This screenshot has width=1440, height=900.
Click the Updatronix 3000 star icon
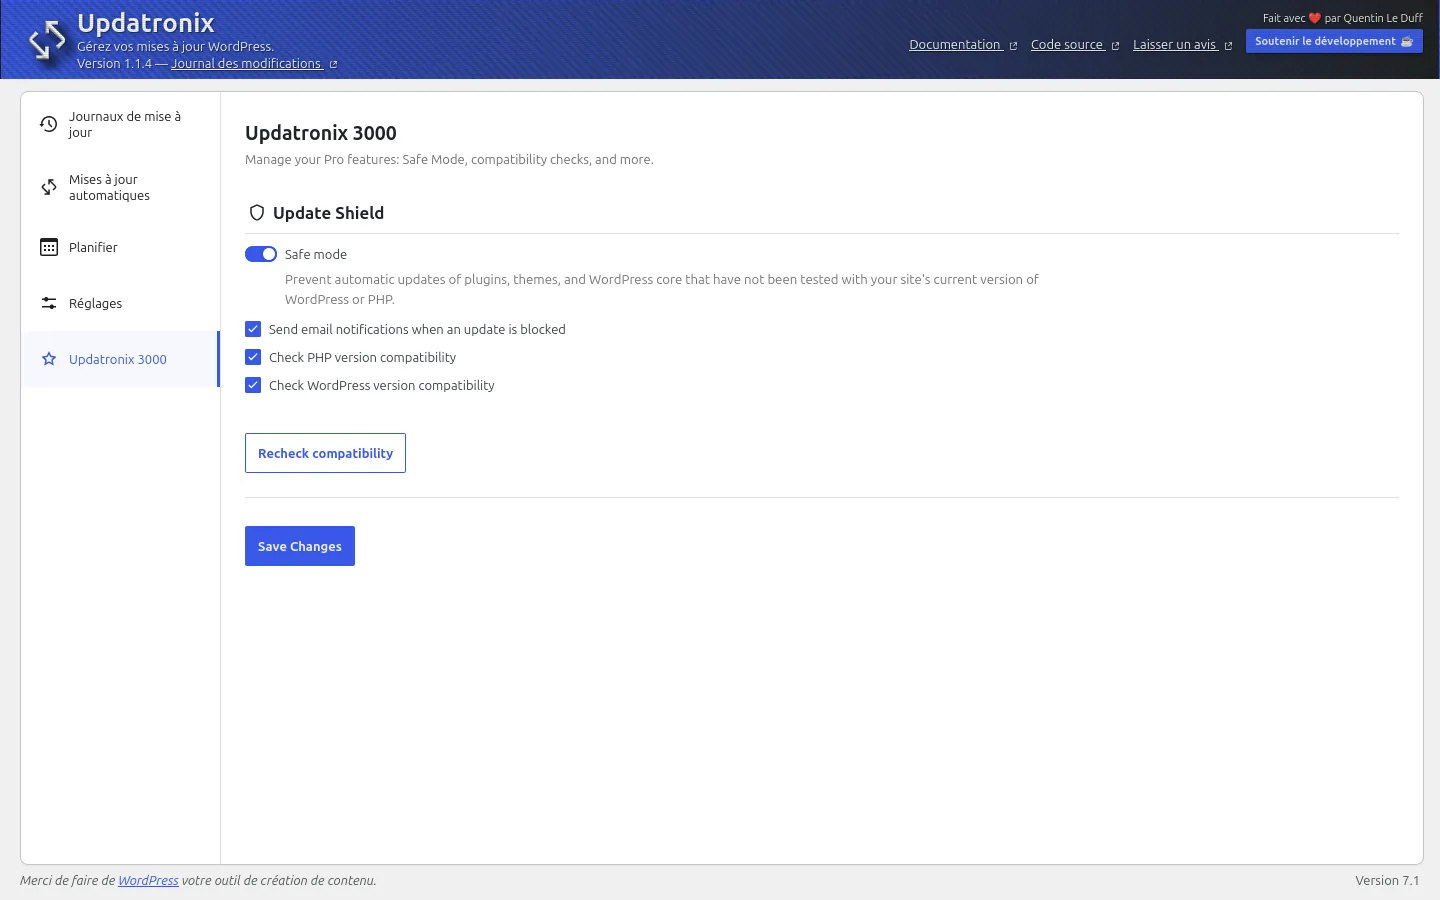tap(49, 359)
